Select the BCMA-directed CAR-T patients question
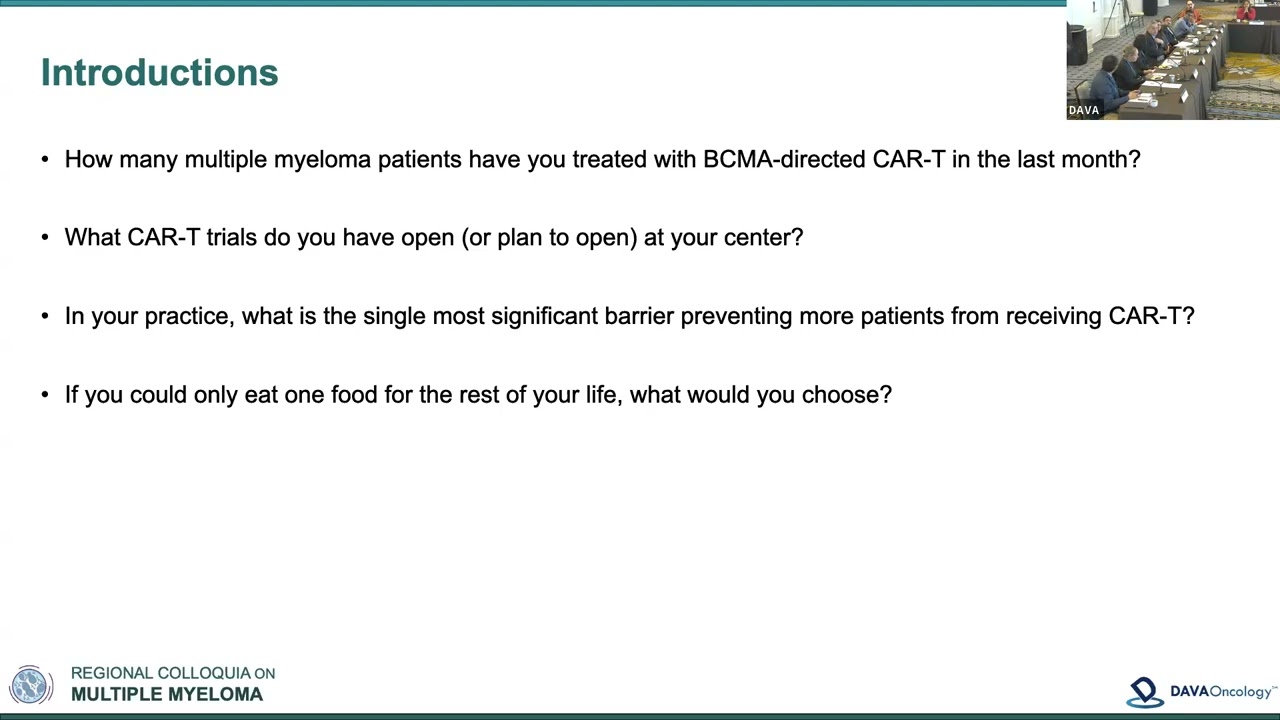The image size is (1280, 720). click(x=602, y=160)
